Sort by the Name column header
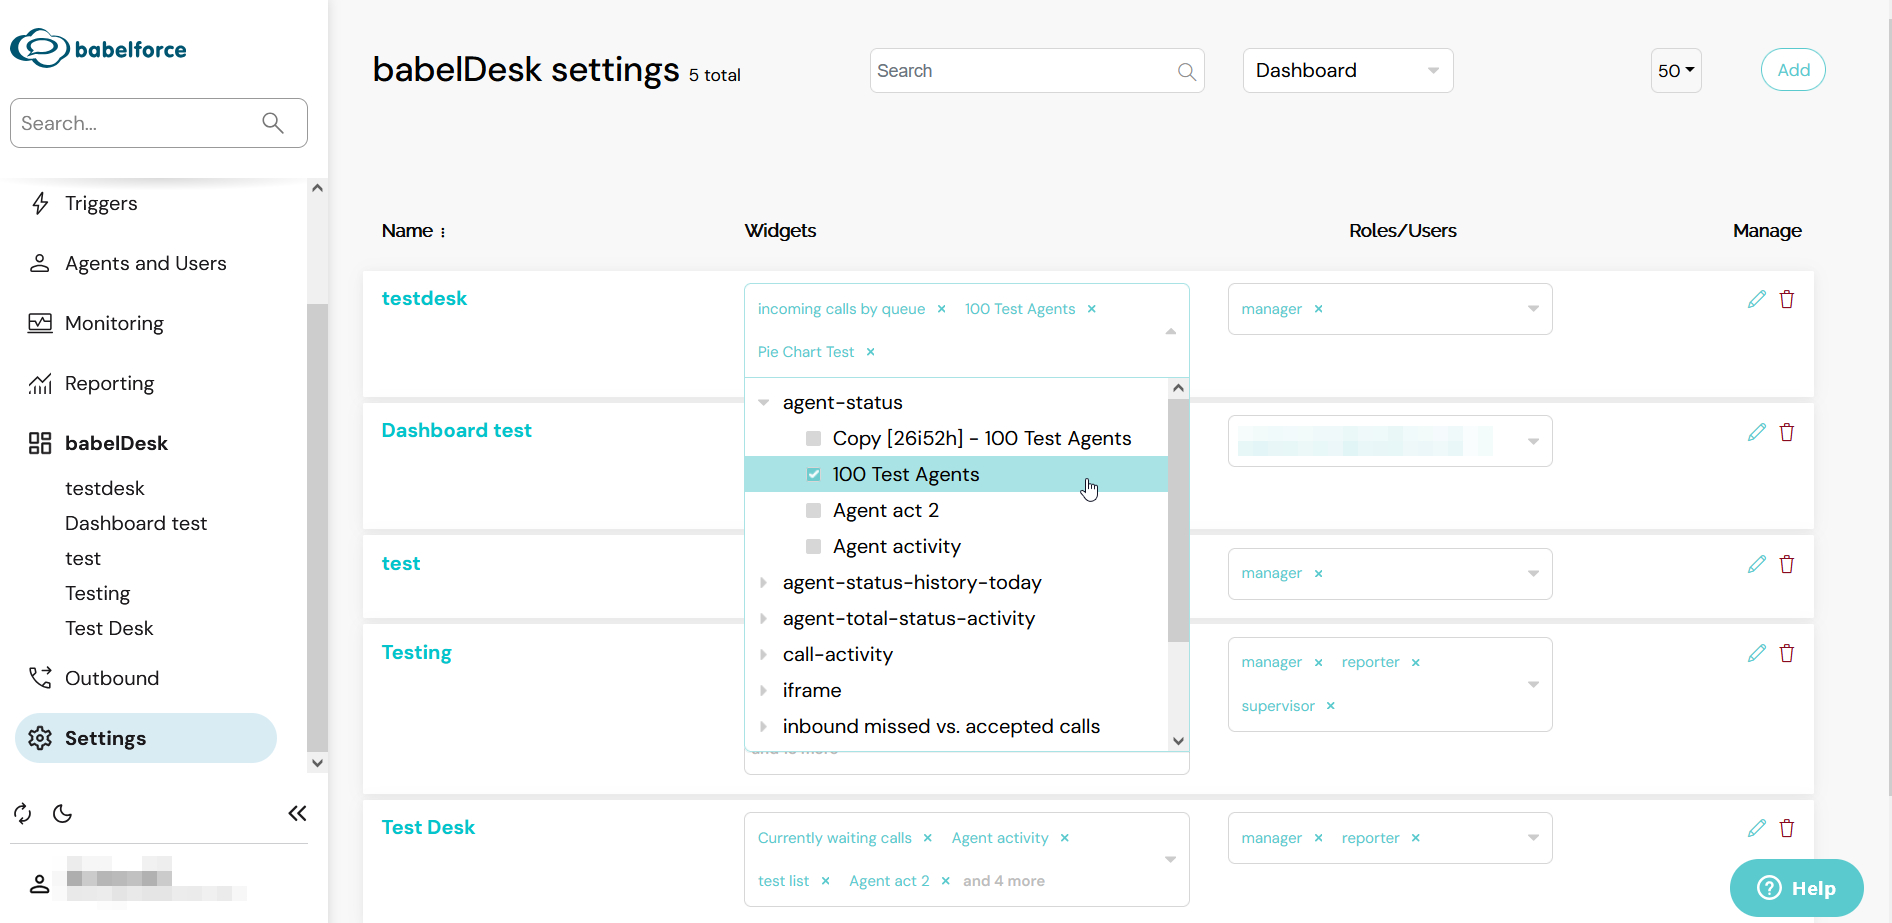 [x=413, y=231]
